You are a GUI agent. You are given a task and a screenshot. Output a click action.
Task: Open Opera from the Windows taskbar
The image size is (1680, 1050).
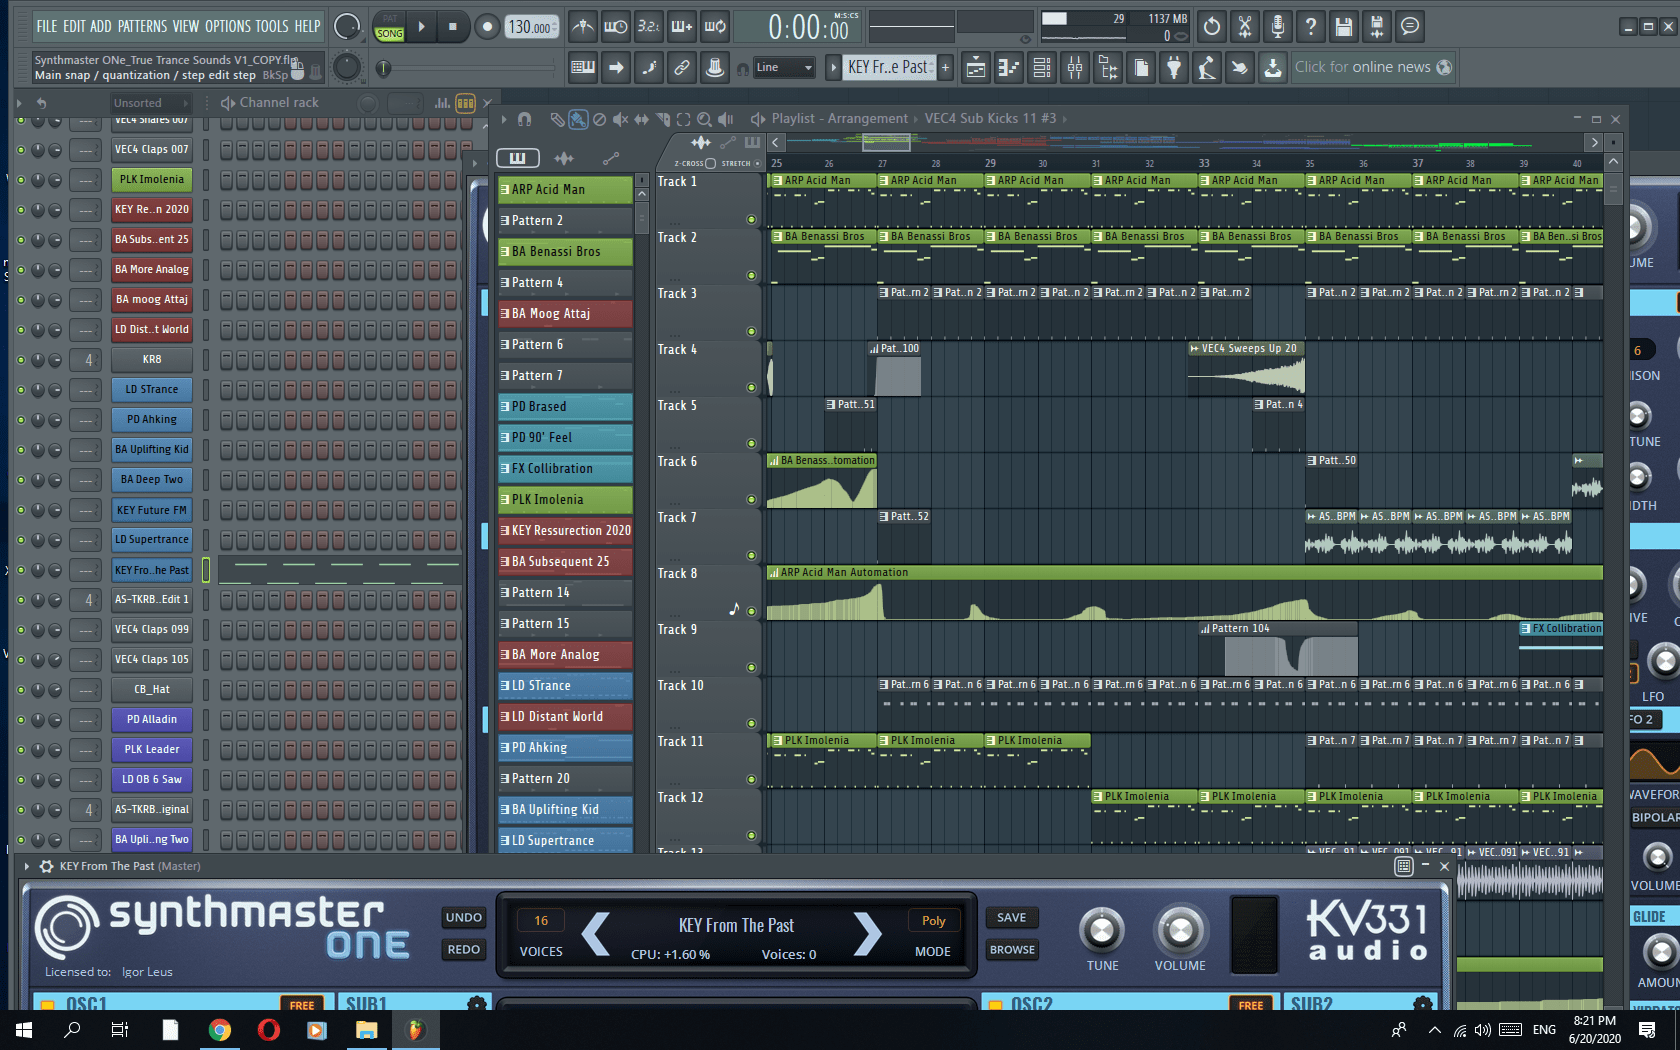coord(268,1029)
